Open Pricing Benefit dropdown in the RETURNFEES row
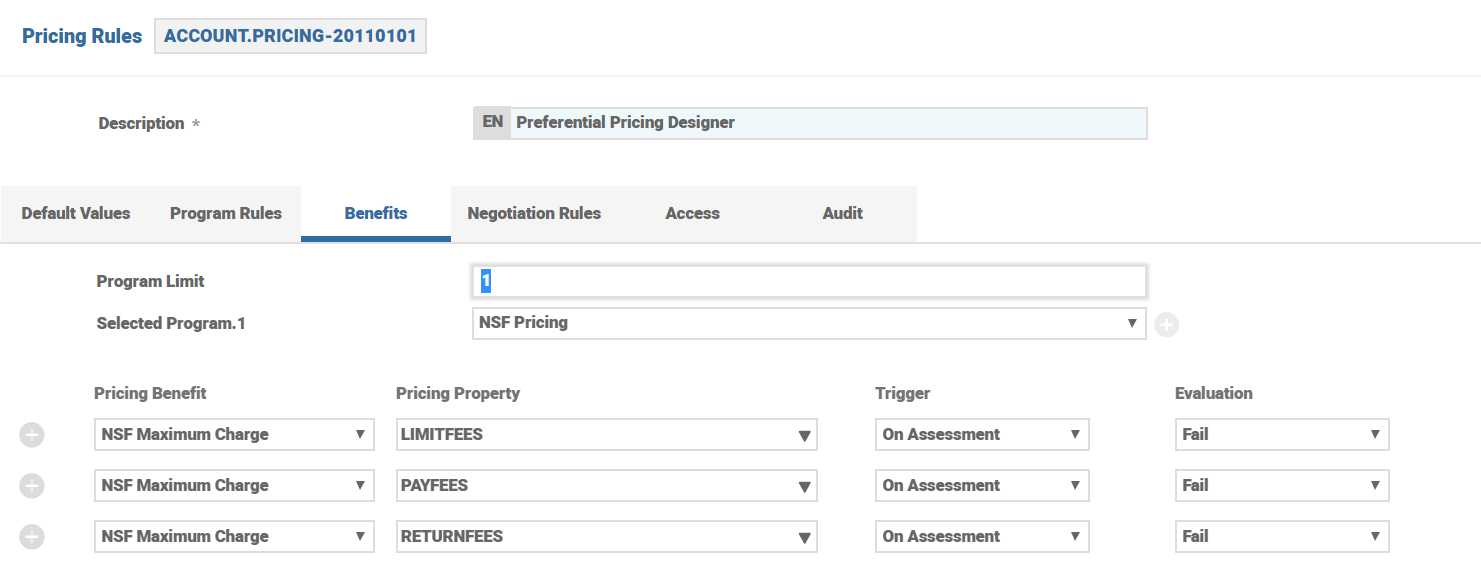Image resolution: width=1481 pixels, height=561 pixels. tap(234, 537)
